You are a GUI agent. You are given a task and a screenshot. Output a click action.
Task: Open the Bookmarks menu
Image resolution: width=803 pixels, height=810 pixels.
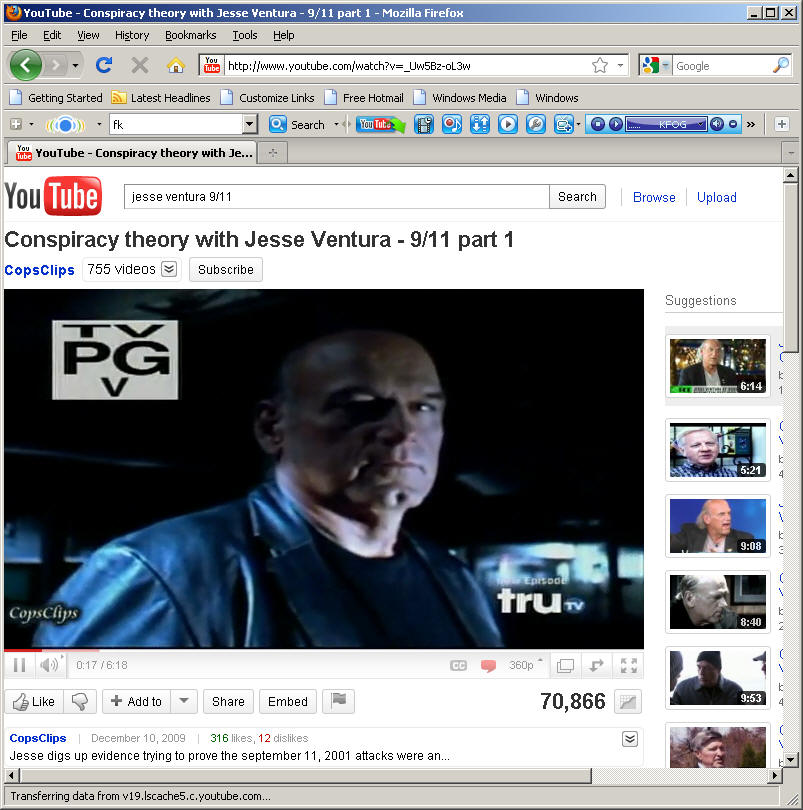[191, 35]
